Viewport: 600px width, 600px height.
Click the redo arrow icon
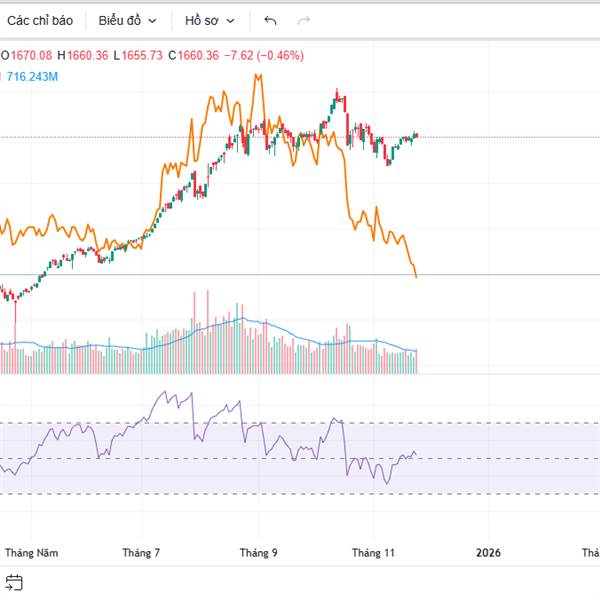point(304,20)
